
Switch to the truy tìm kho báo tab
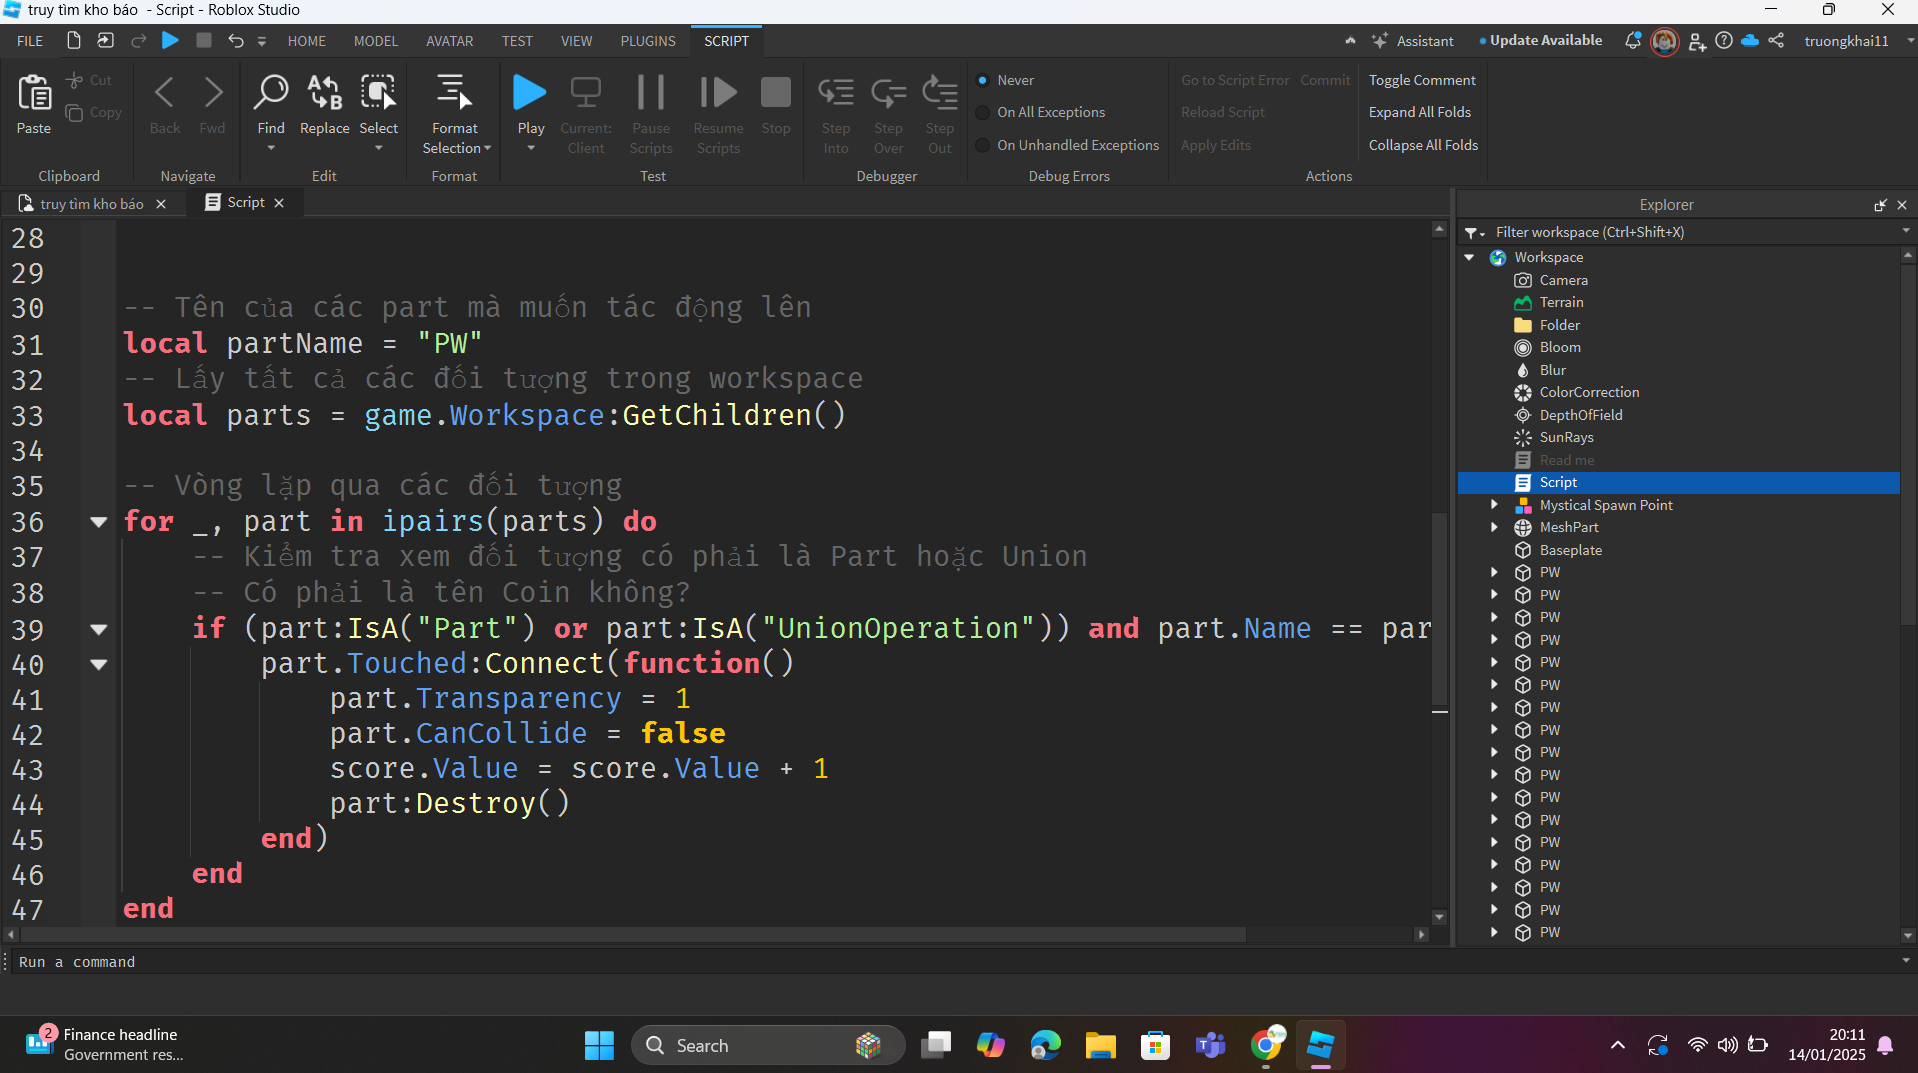[91, 203]
